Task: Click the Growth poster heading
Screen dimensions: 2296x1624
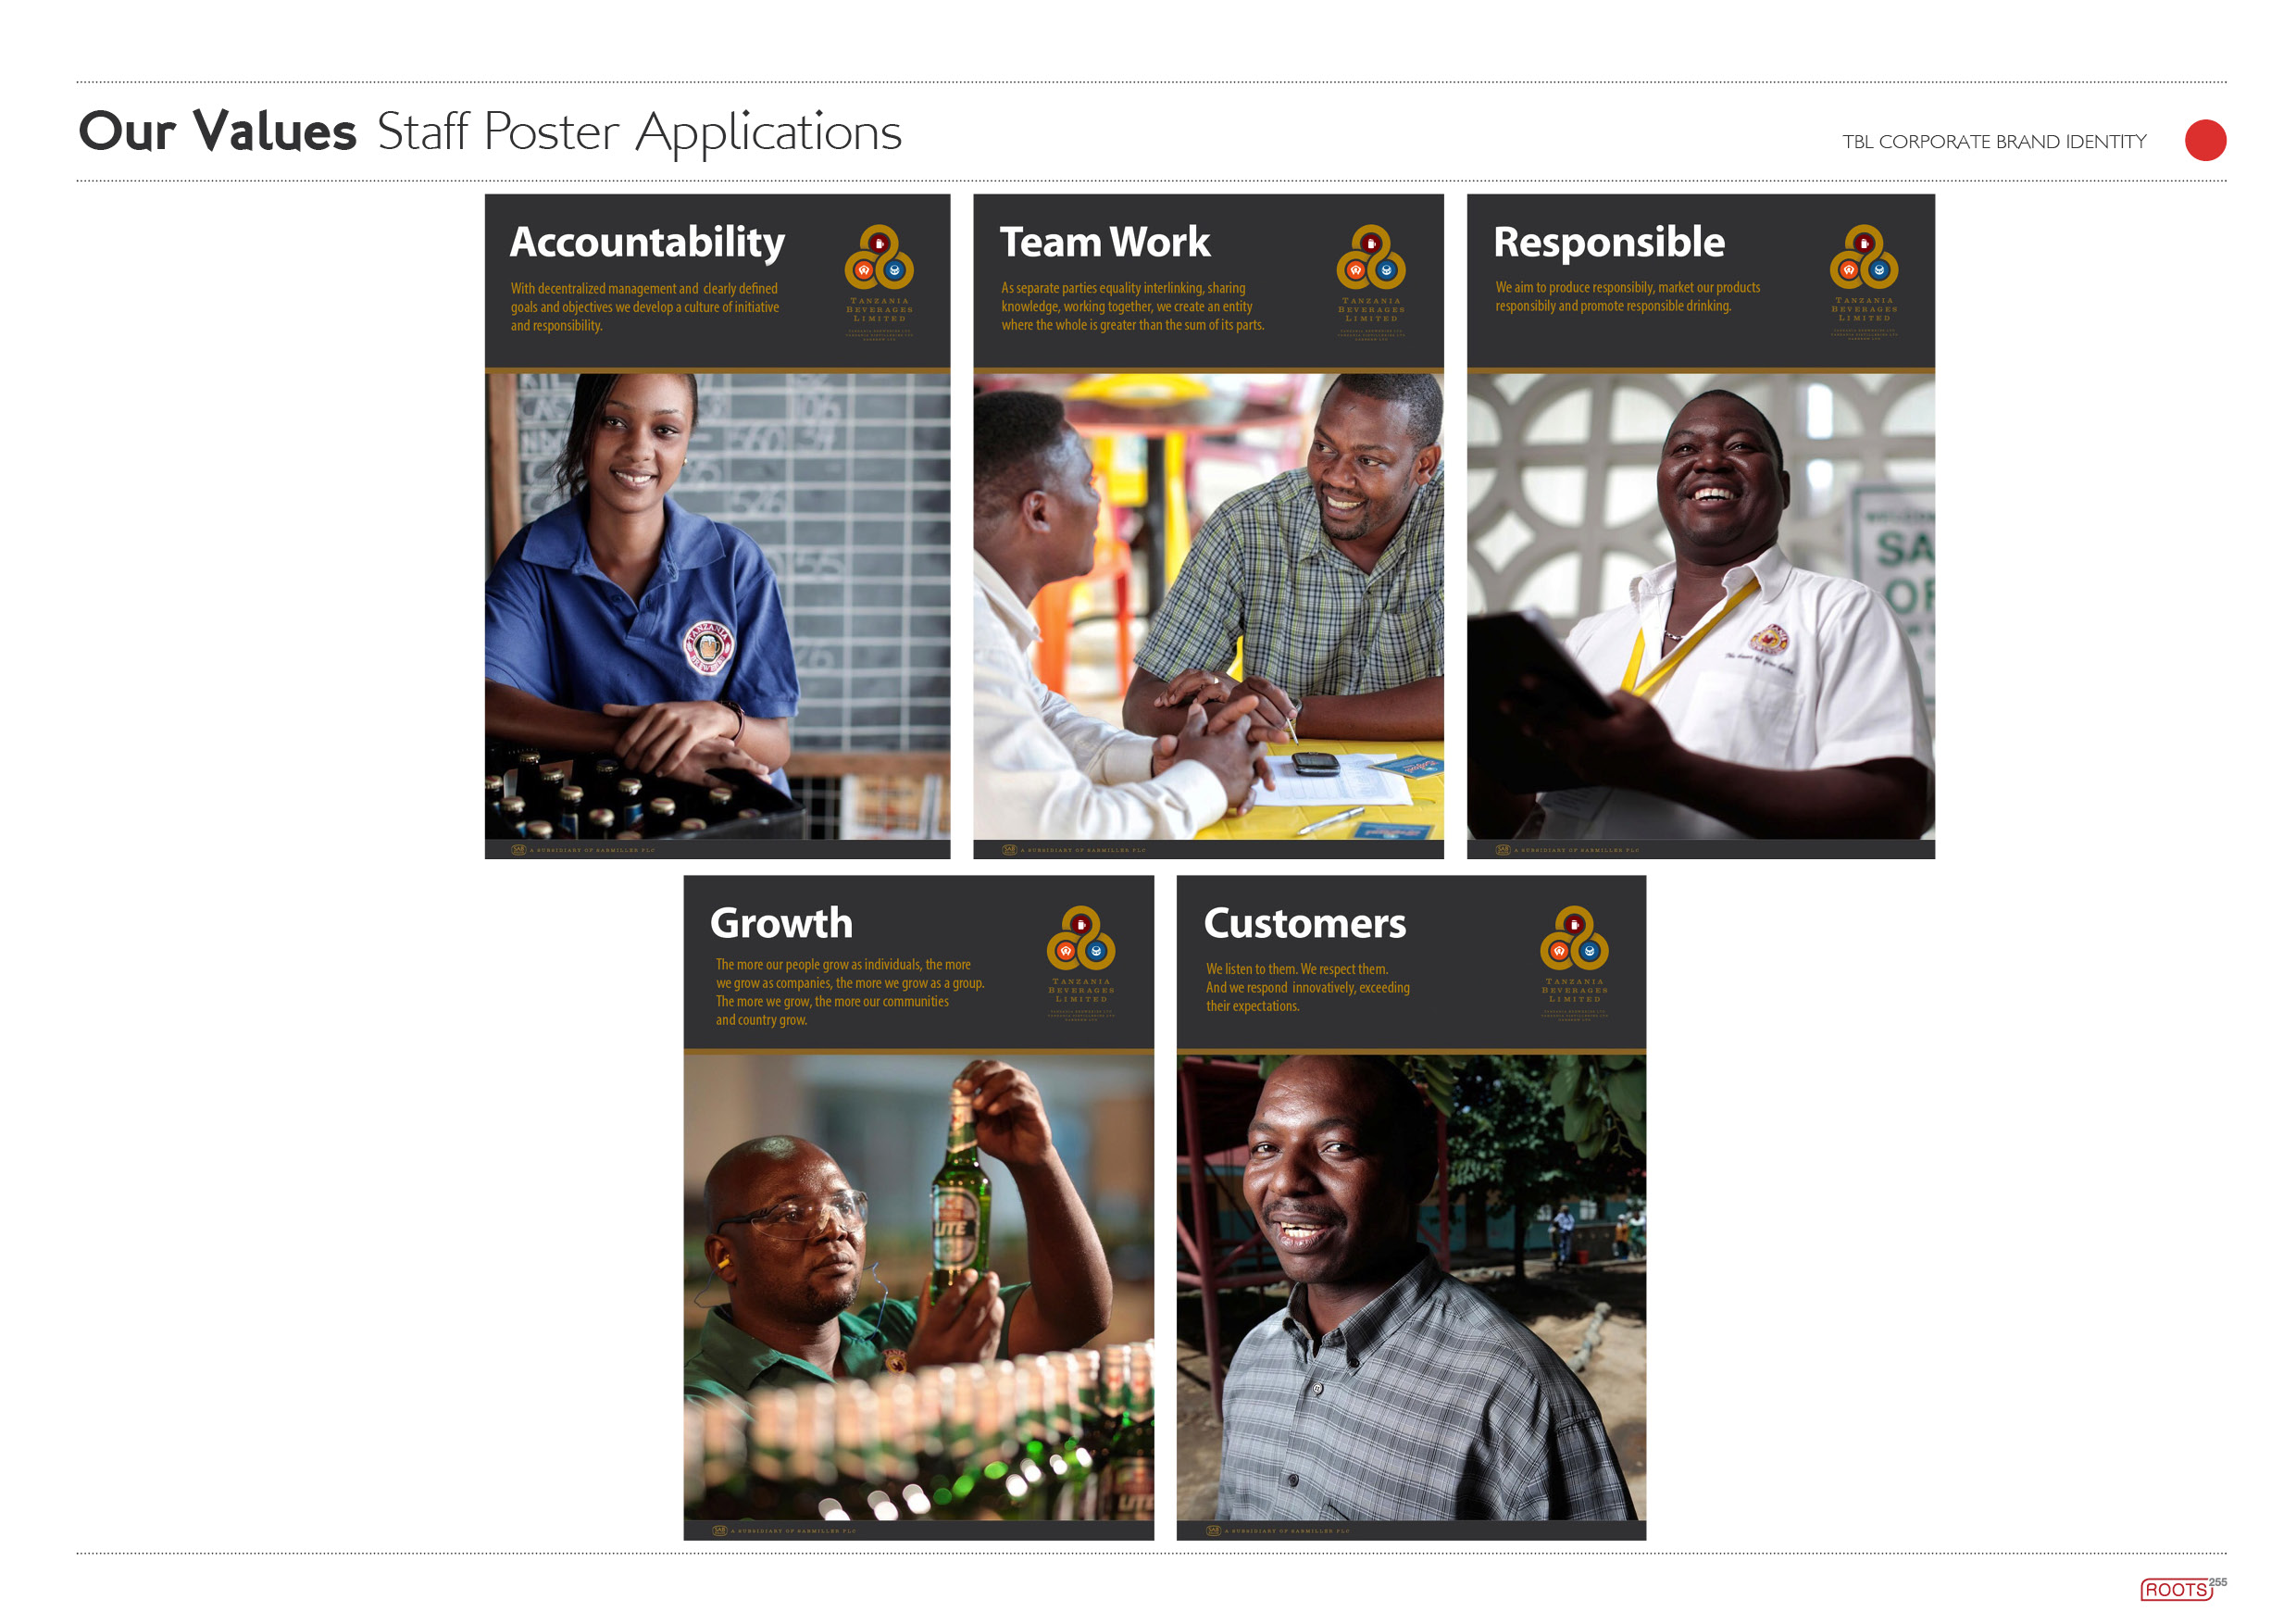Action: click(781, 923)
